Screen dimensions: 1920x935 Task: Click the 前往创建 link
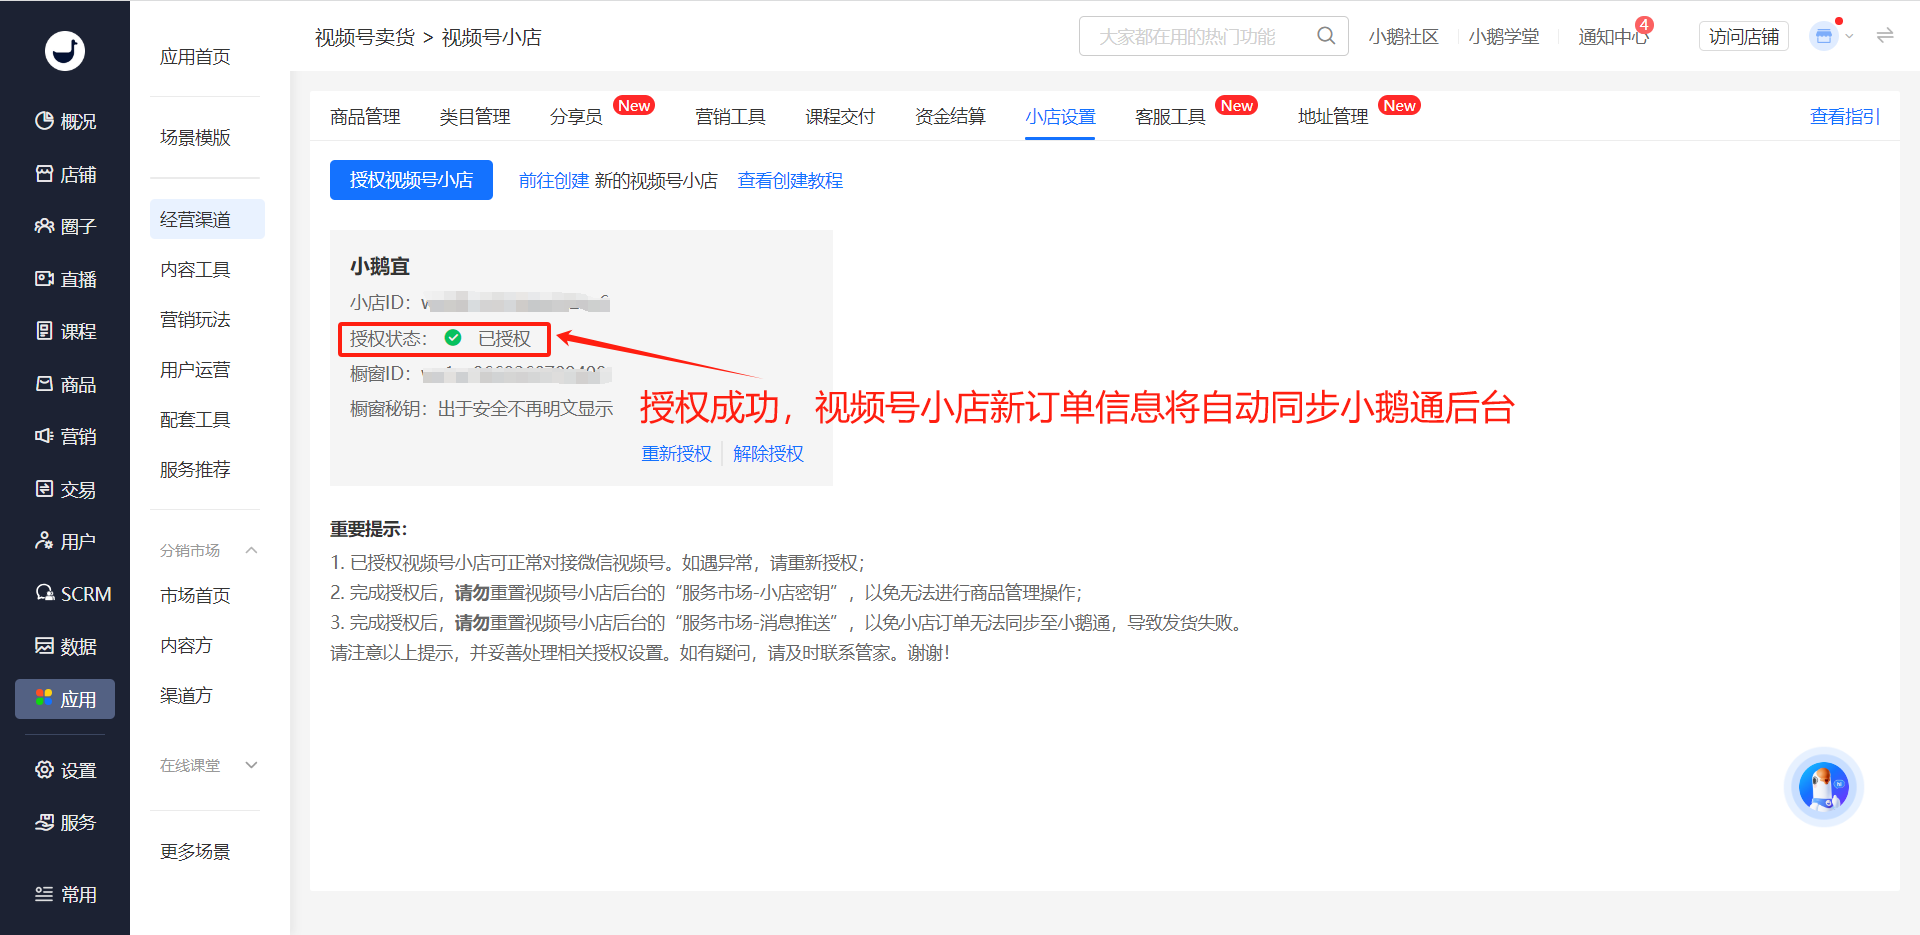tap(554, 181)
